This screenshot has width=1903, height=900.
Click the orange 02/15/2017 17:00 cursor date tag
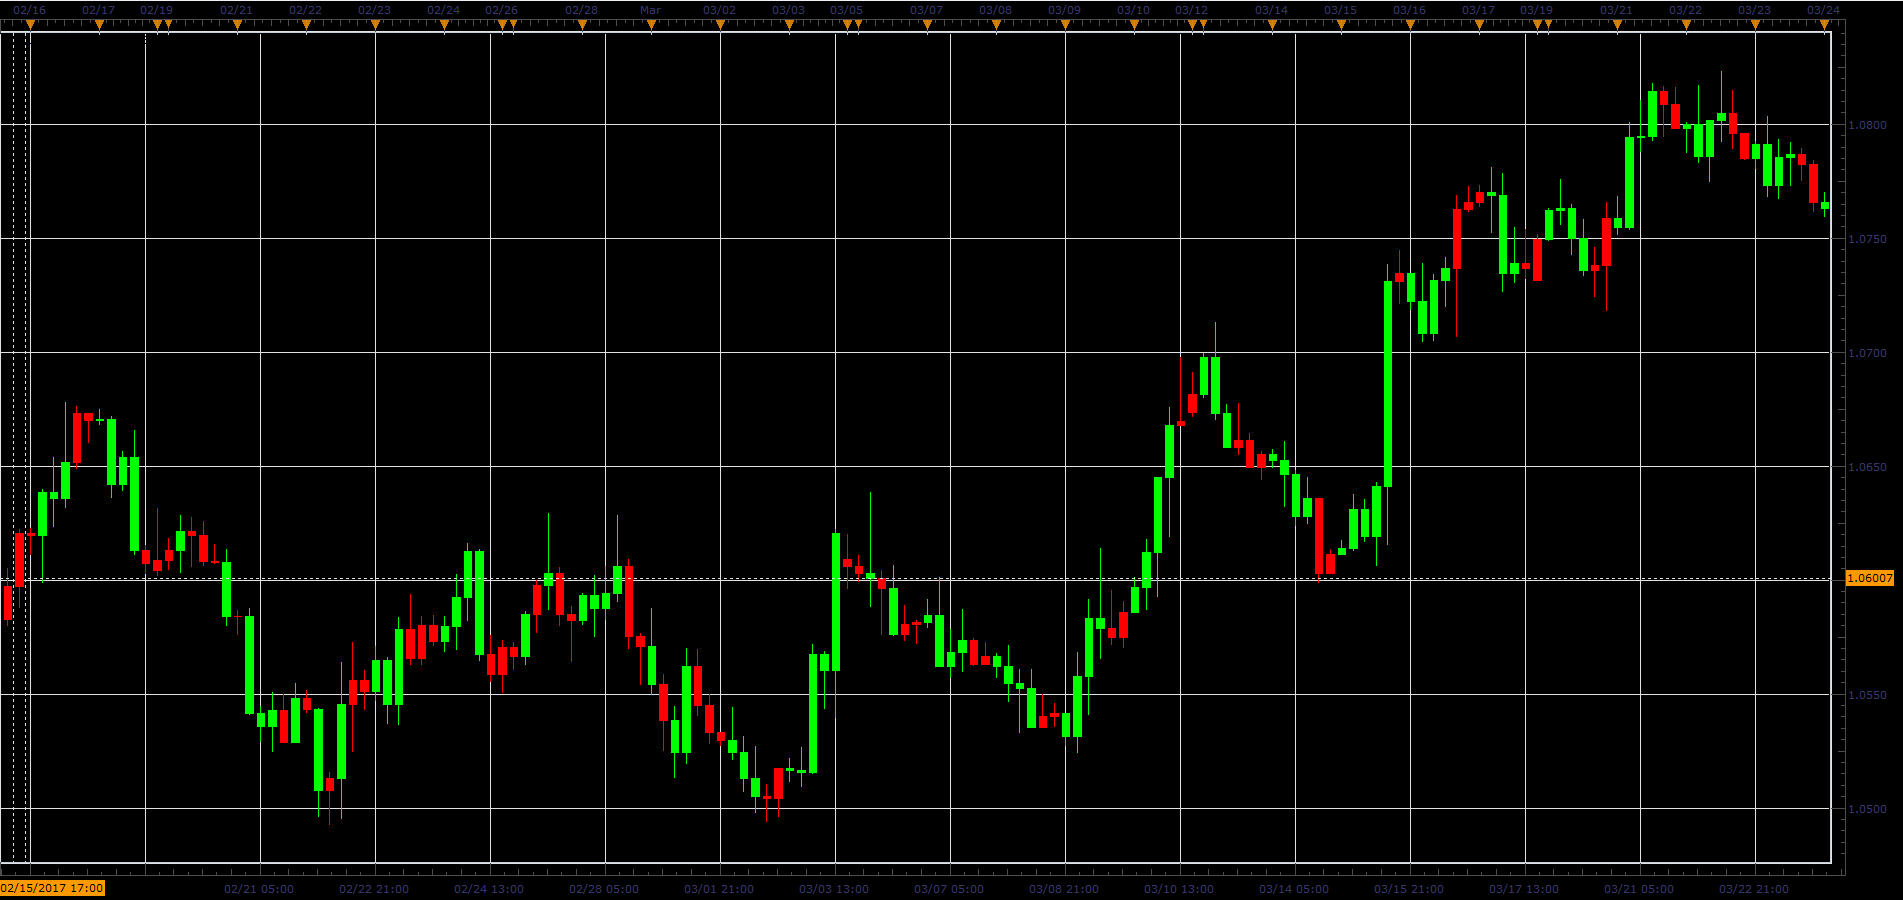pyautogui.click(x=52, y=888)
